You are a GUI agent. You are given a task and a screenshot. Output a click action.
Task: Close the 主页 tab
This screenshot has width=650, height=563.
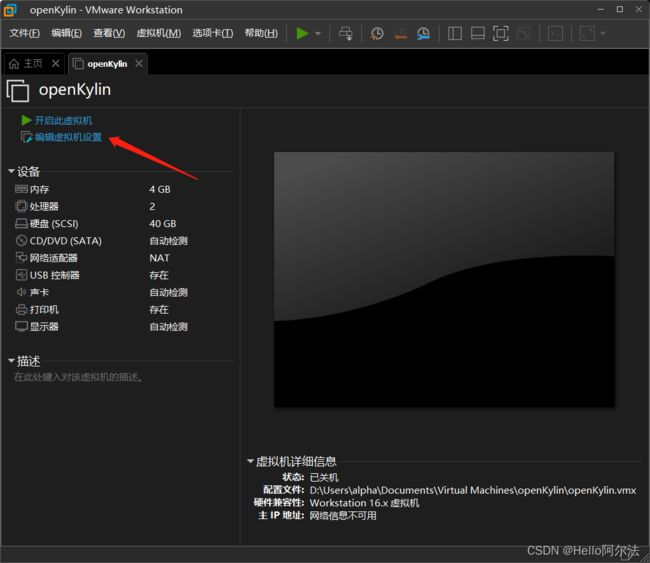[56, 63]
